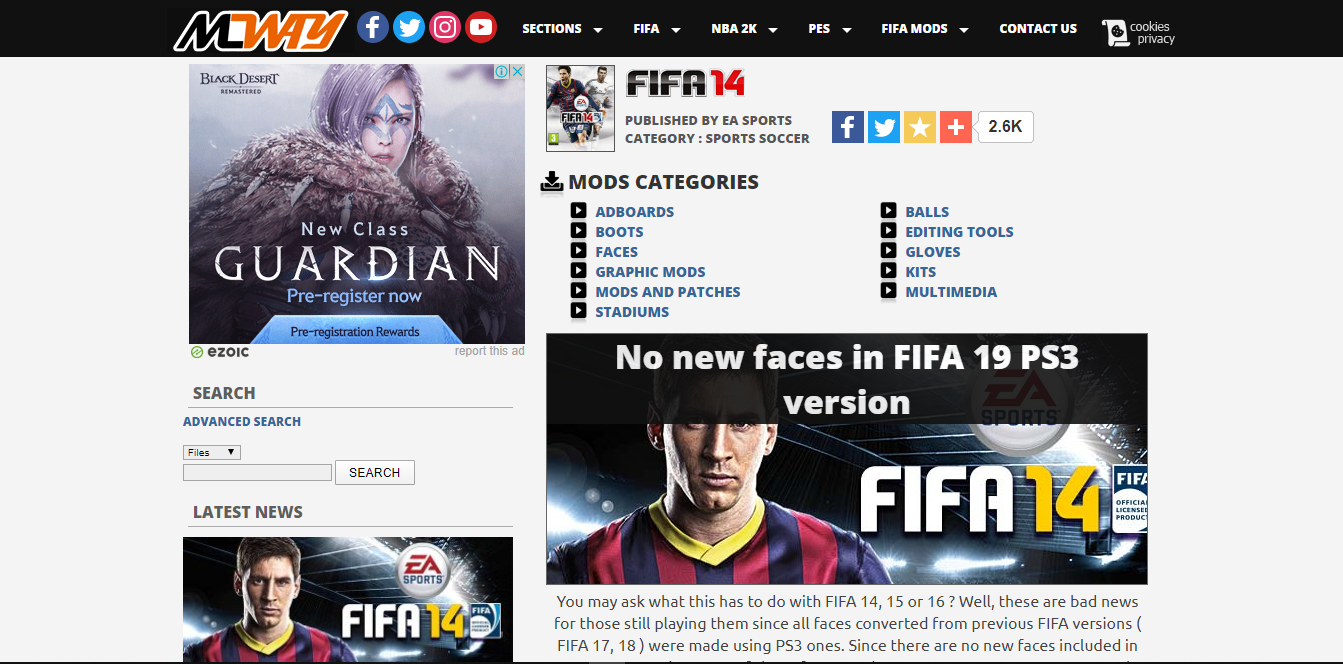
Task: Open the MODS AND PATCHES category
Action: (668, 292)
